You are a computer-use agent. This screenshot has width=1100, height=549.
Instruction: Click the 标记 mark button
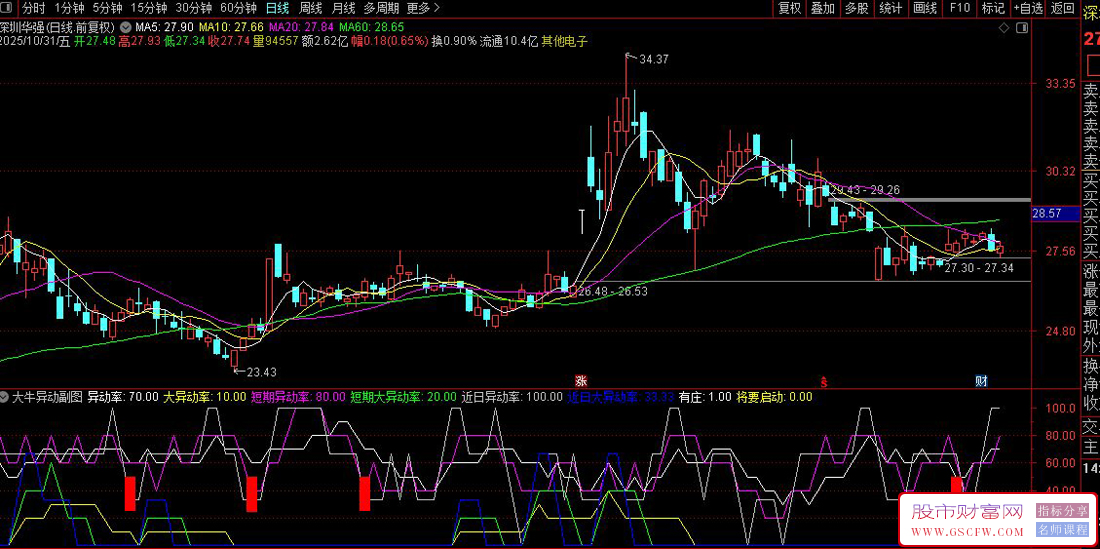[993, 8]
